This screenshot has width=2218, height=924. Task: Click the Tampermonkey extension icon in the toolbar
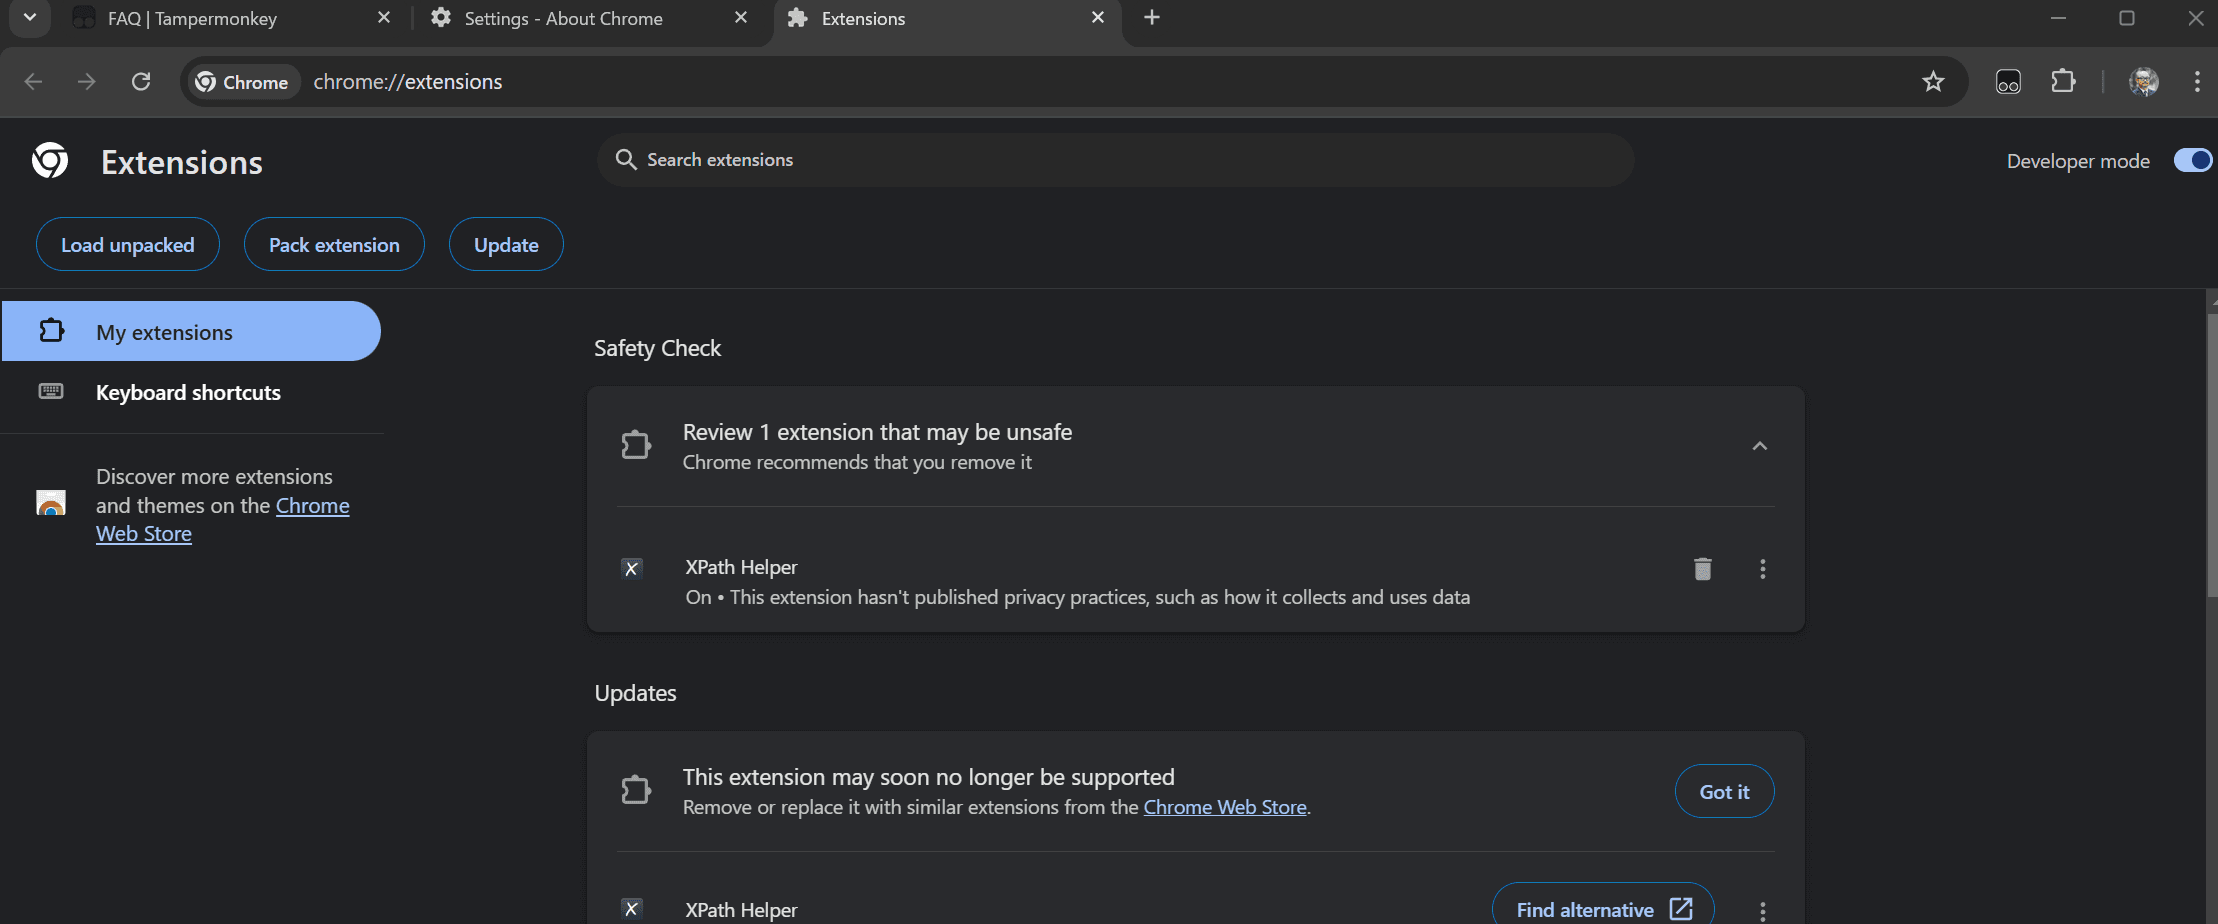coord(2008,82)
